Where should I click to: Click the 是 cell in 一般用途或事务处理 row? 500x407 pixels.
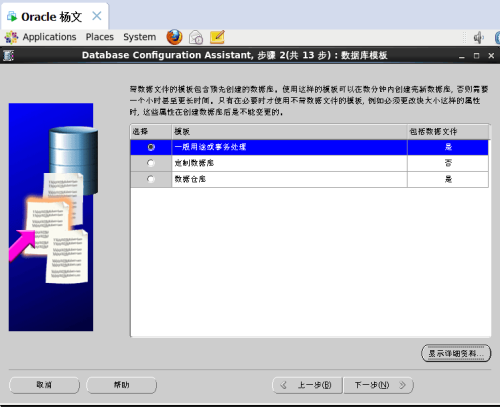click(x=448, y=147)
